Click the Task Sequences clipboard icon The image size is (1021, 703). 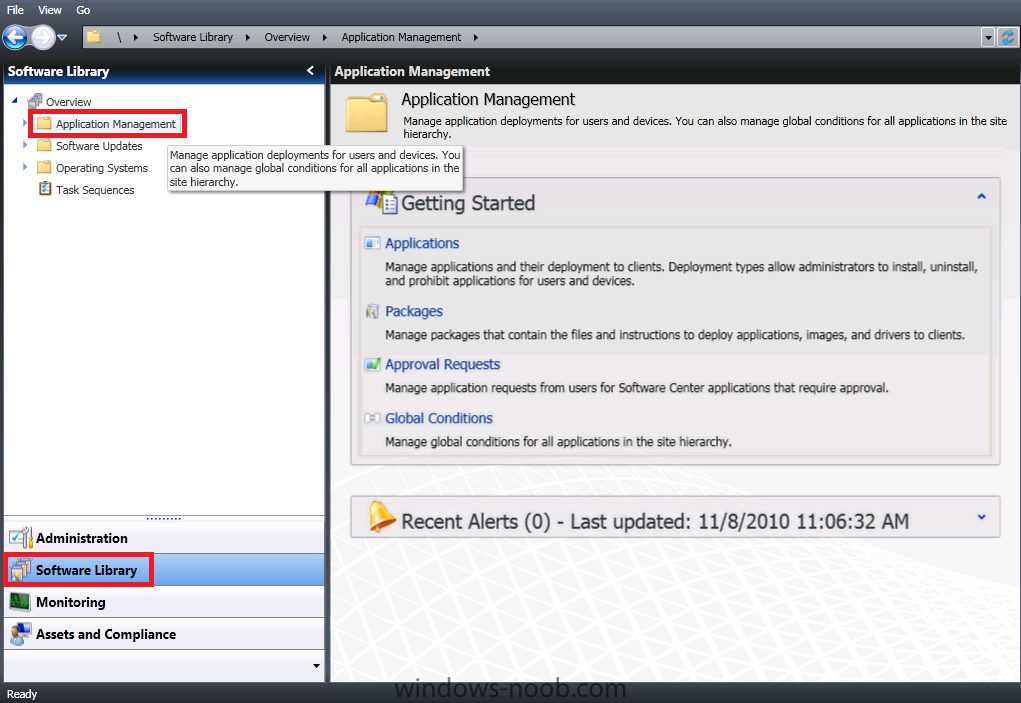coord(45,189)
